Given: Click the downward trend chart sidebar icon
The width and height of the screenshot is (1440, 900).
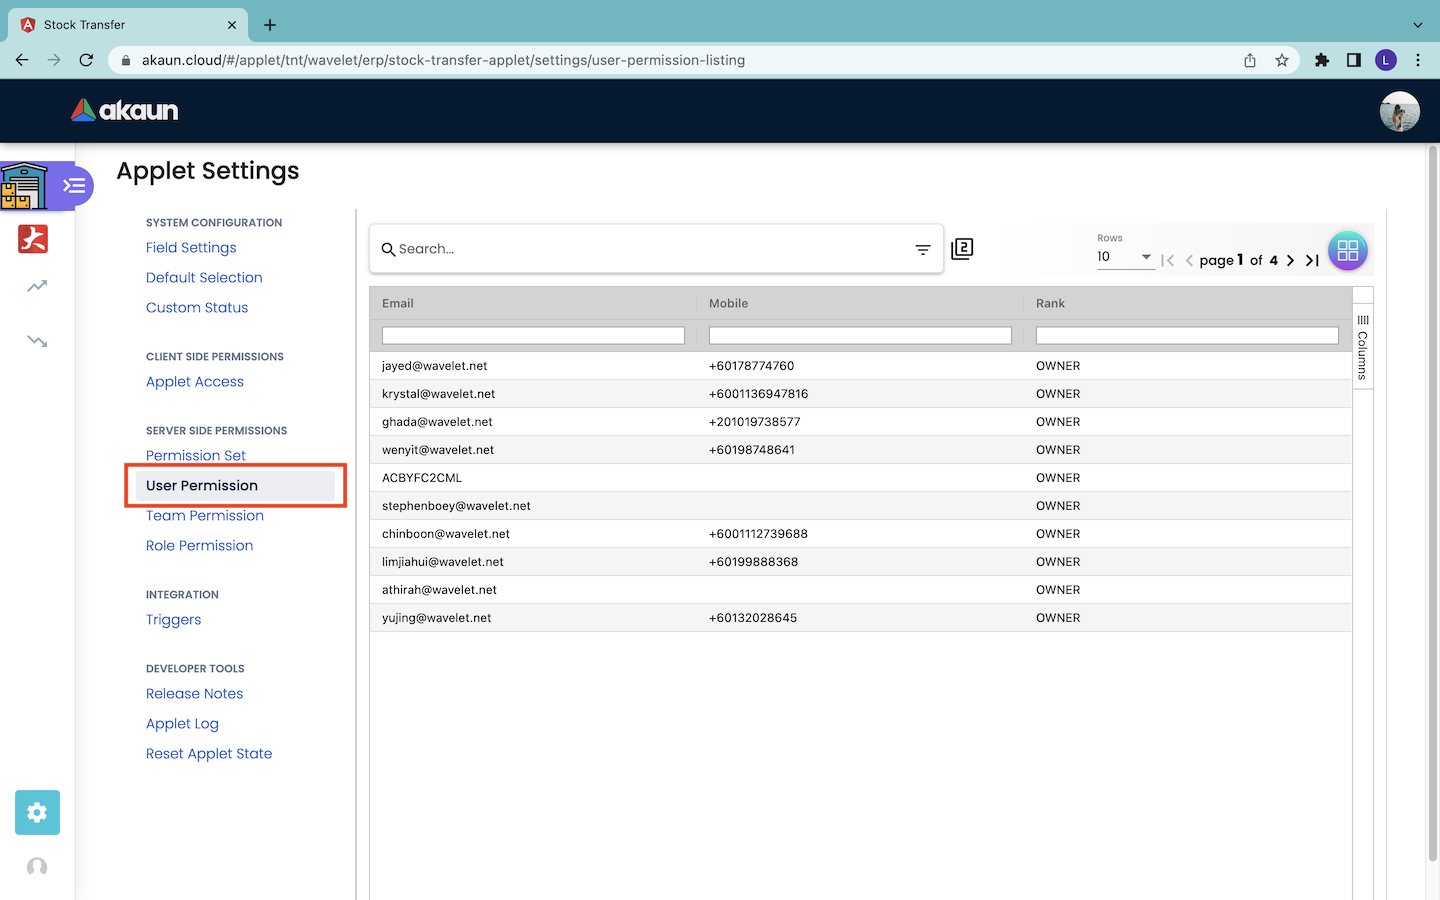Looking at the screenshot, I should (37, 341).
